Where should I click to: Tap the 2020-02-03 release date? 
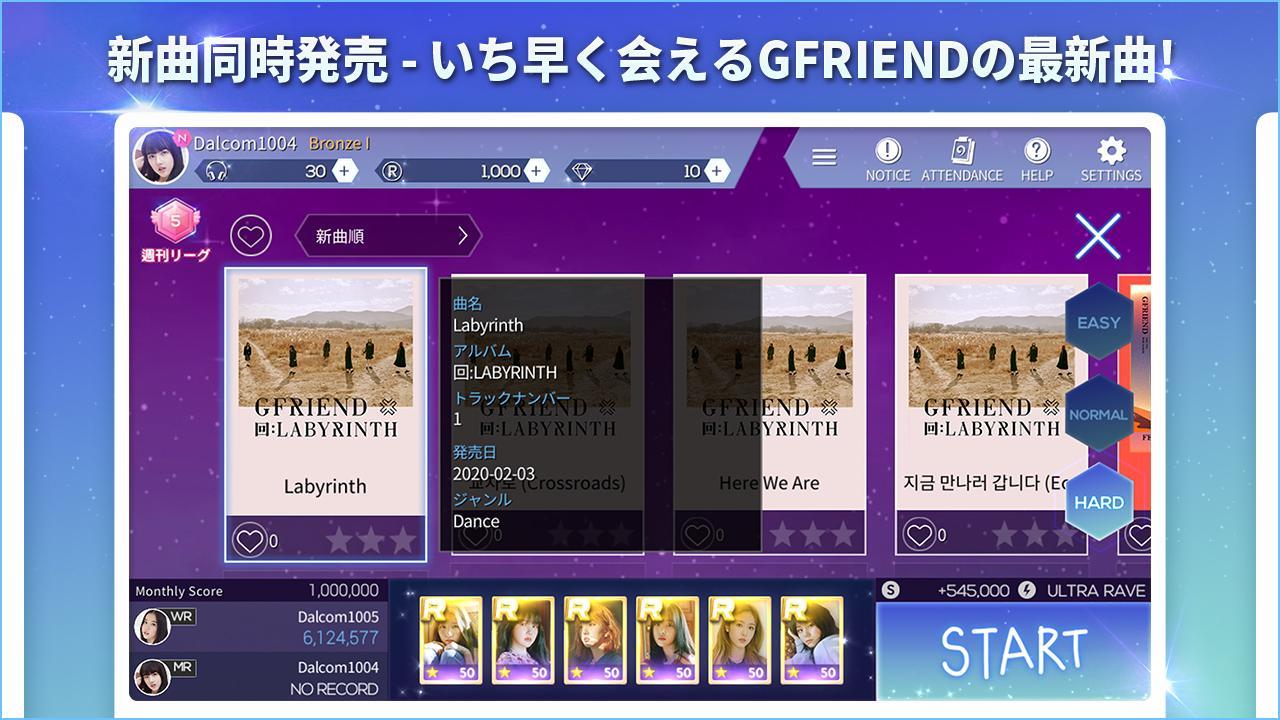[494, 473]
